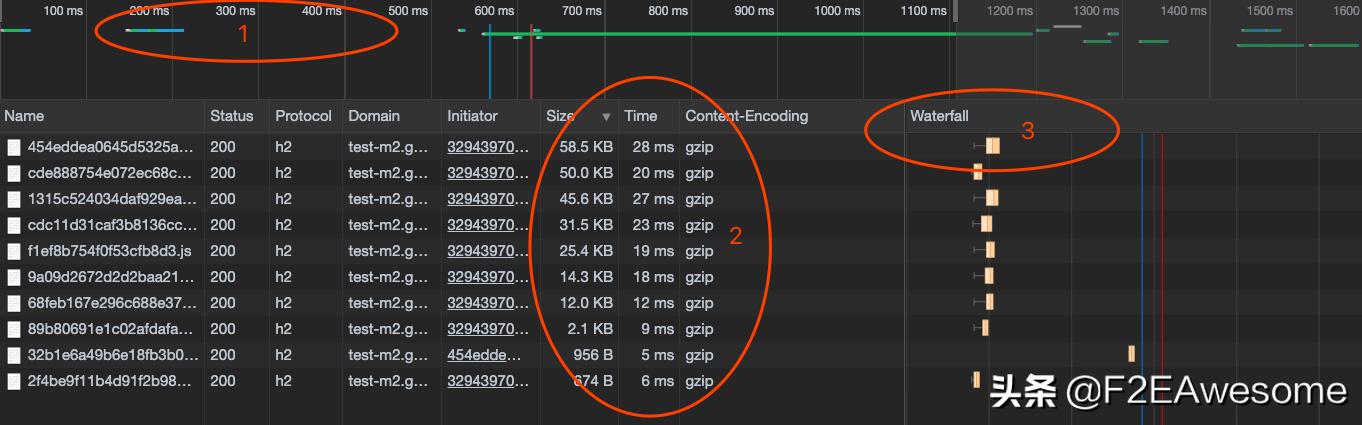The width and height of the screenshot is (1362, 425).
Task: Select the document icon of 1315c524034daf929ea row
Action: [x=14, y=199]
